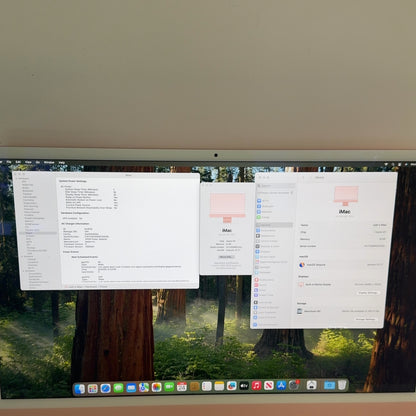Collapse the Hardware section in System Information
This screenshot has width=416, height=416.
tap(17, 179)
